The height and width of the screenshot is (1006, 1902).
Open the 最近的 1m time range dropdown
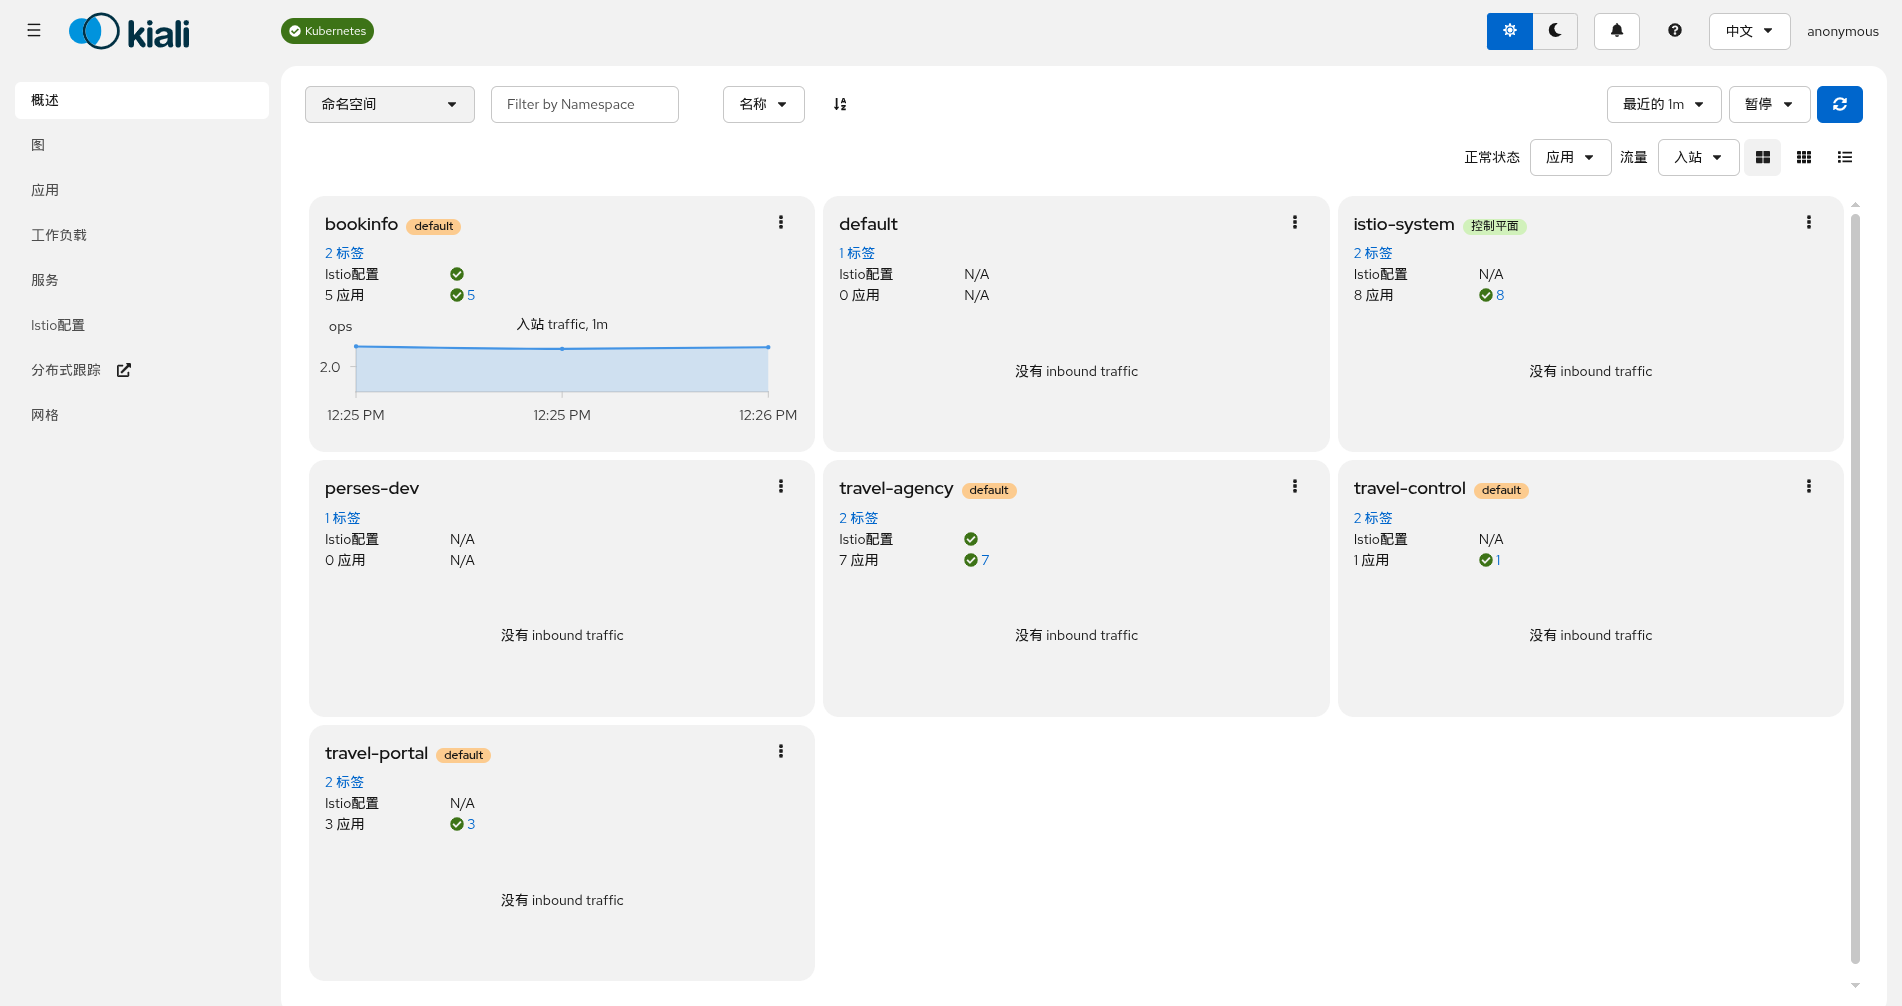1663,104
